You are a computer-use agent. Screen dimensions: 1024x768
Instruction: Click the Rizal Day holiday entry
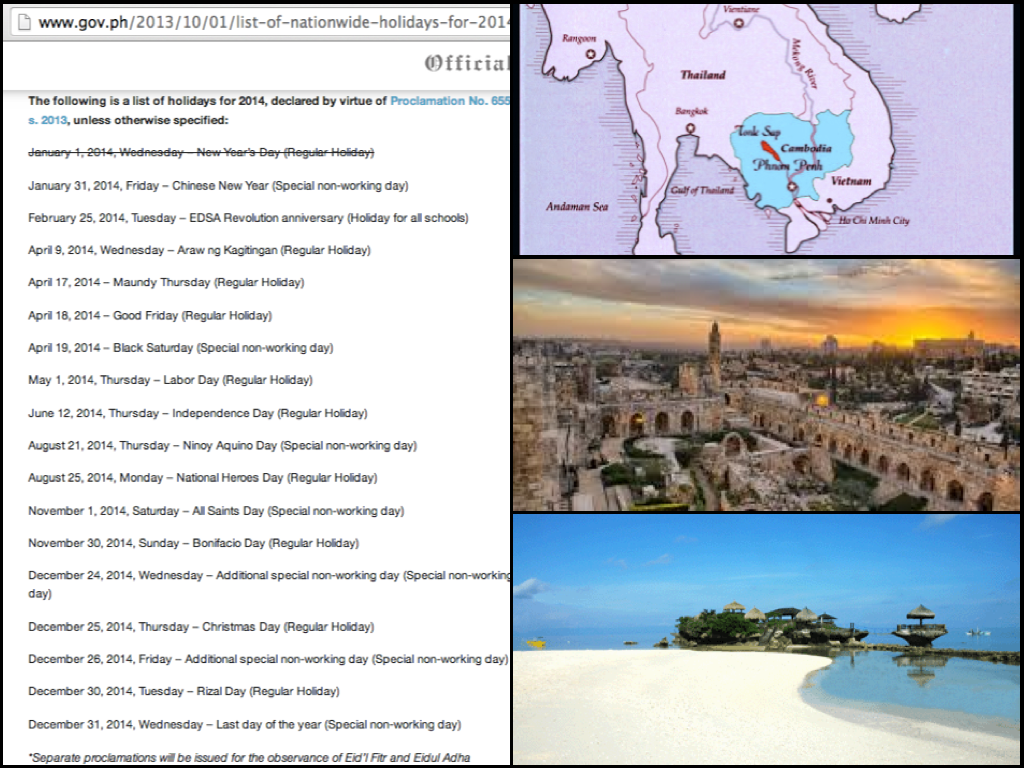(x=183, y=691)
